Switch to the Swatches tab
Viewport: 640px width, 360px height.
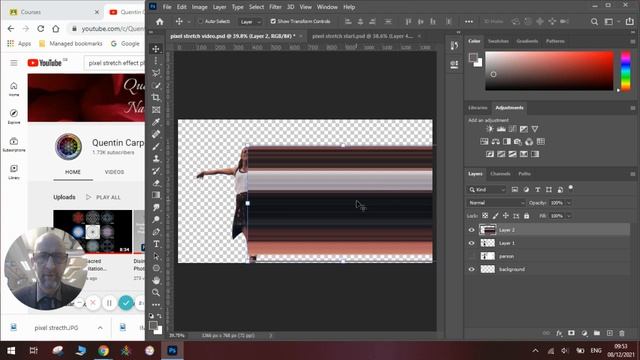498,41
